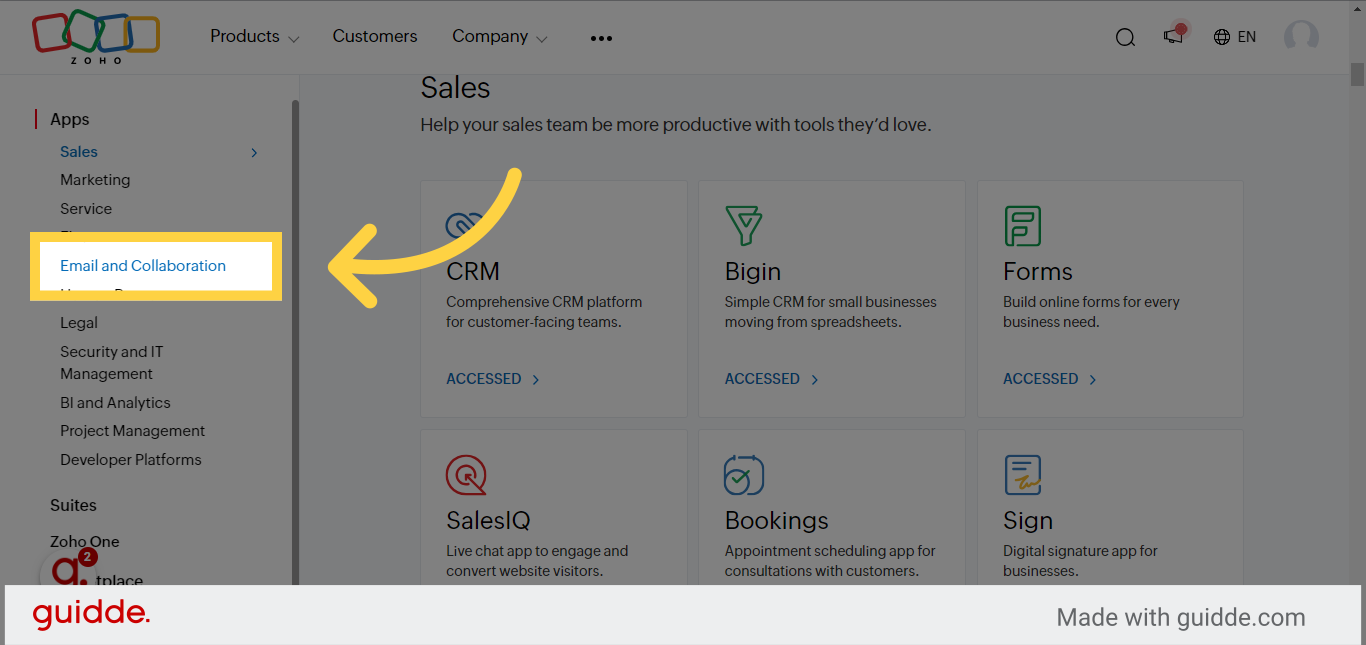Open Project Management category
This screenshot has height=645, width=1366.
click(132, 431)
